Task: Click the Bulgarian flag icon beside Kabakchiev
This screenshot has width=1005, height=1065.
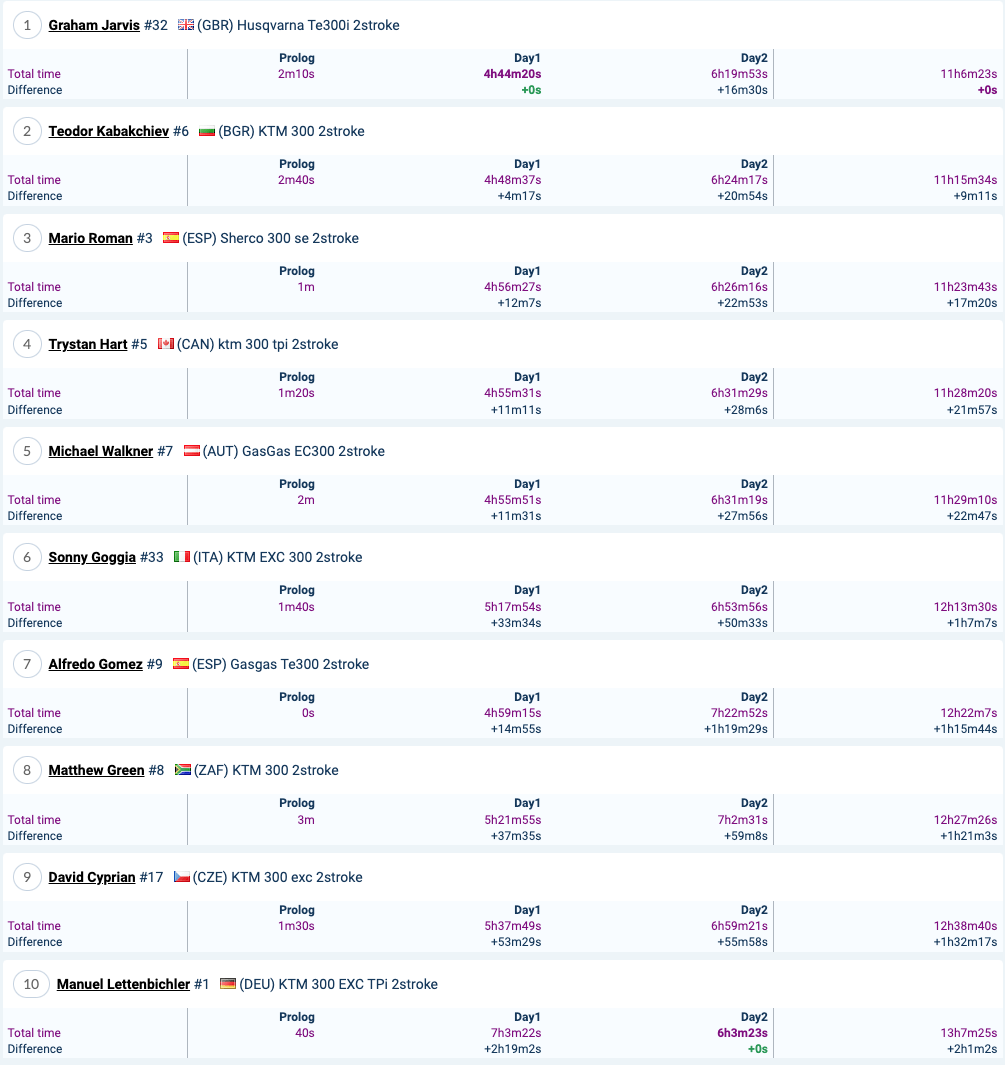Action: point(207,131)
